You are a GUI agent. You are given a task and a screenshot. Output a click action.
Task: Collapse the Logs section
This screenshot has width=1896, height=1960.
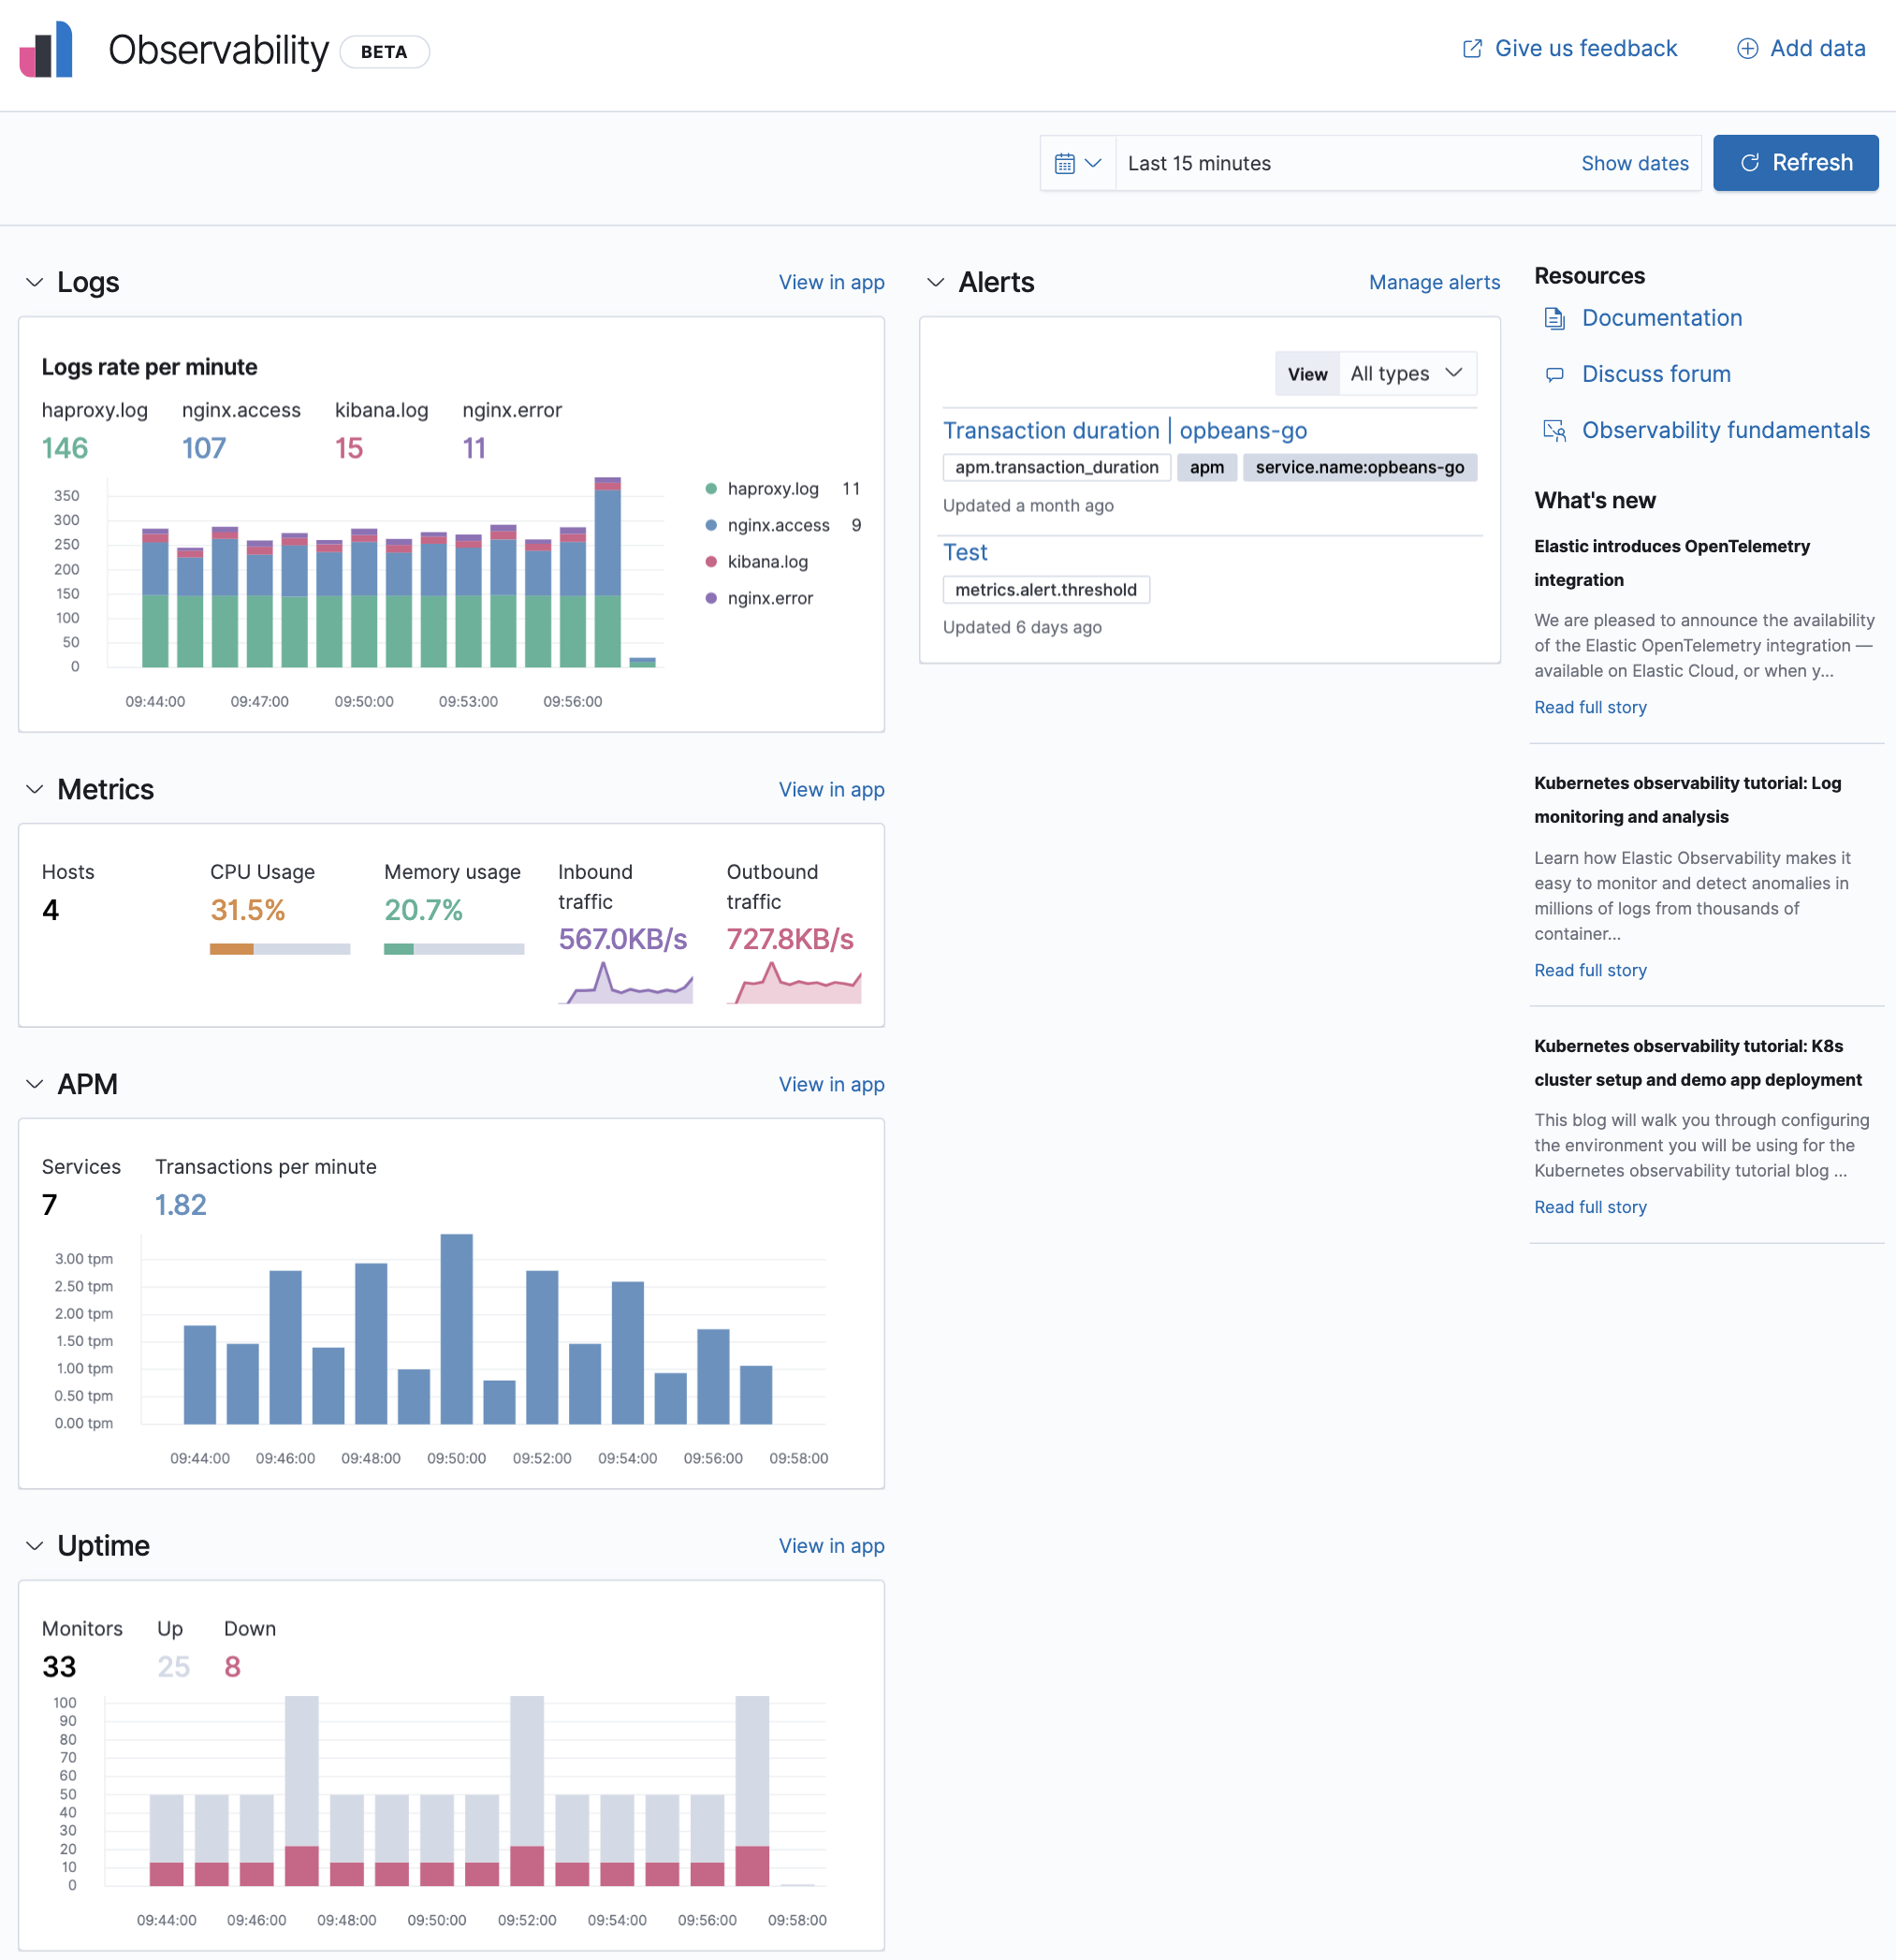[x=35, y=281]
